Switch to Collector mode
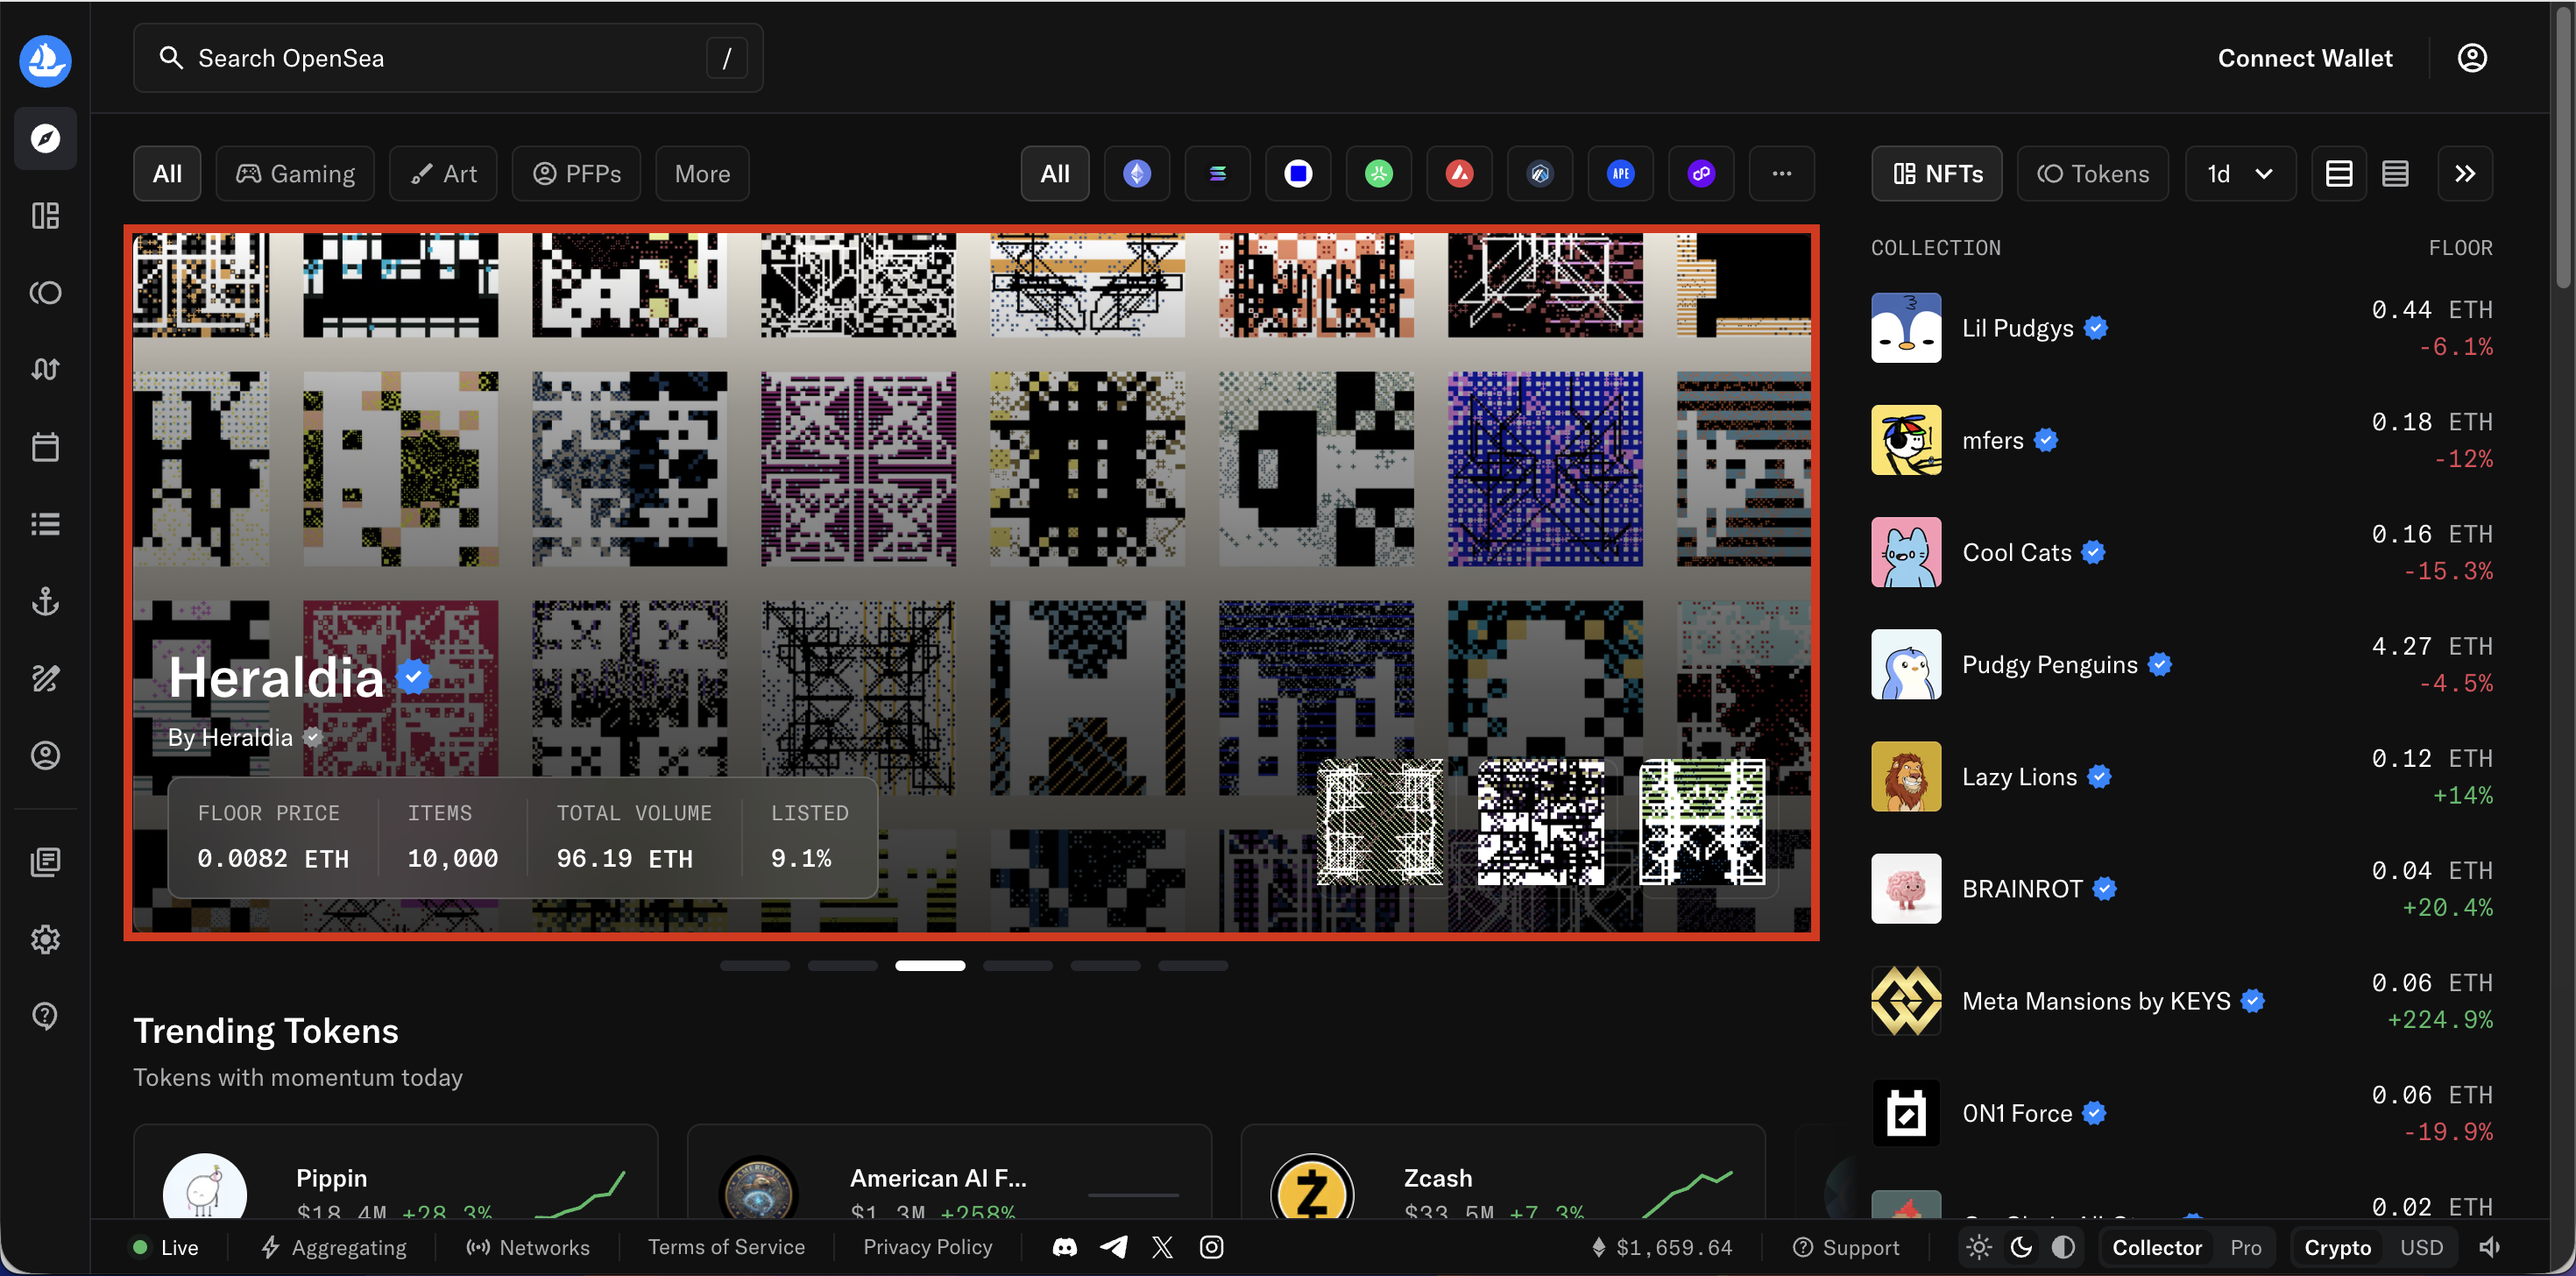The height and width of the screenshot is (1276, 2576). 2157,1247
